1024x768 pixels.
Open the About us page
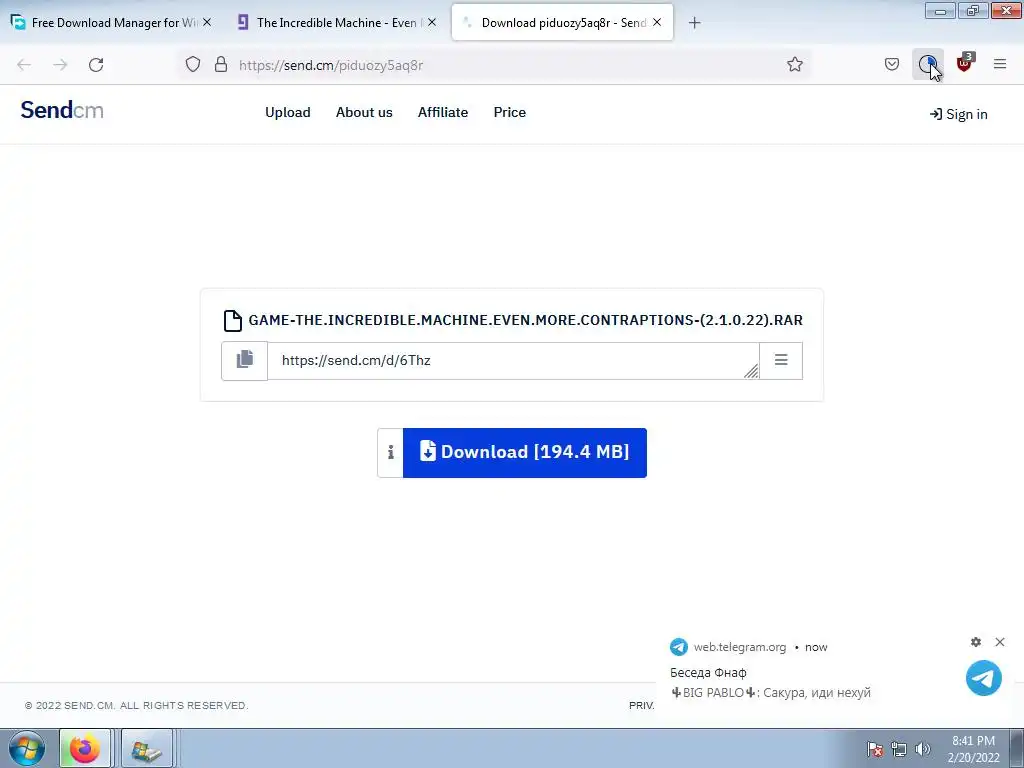click(364, 112)
